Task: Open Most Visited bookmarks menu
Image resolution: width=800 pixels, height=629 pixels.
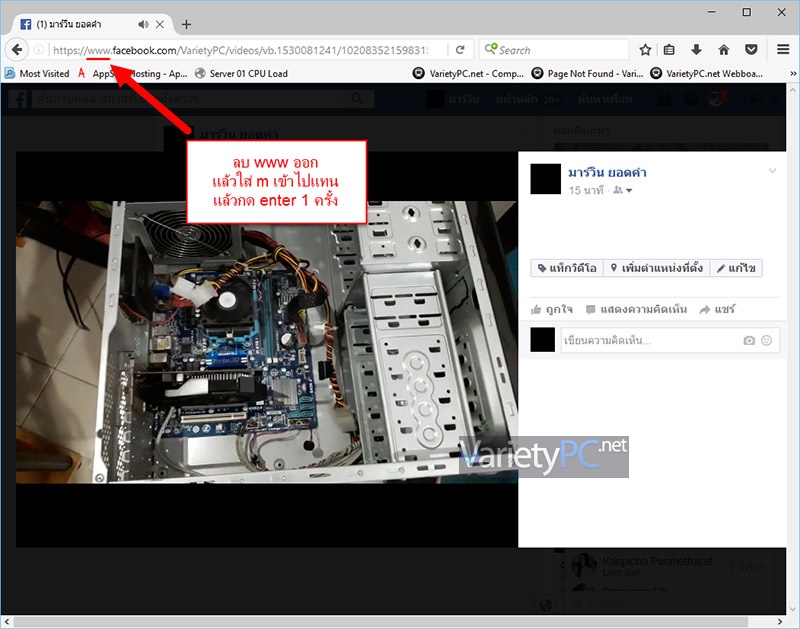Action: point(37,73)
